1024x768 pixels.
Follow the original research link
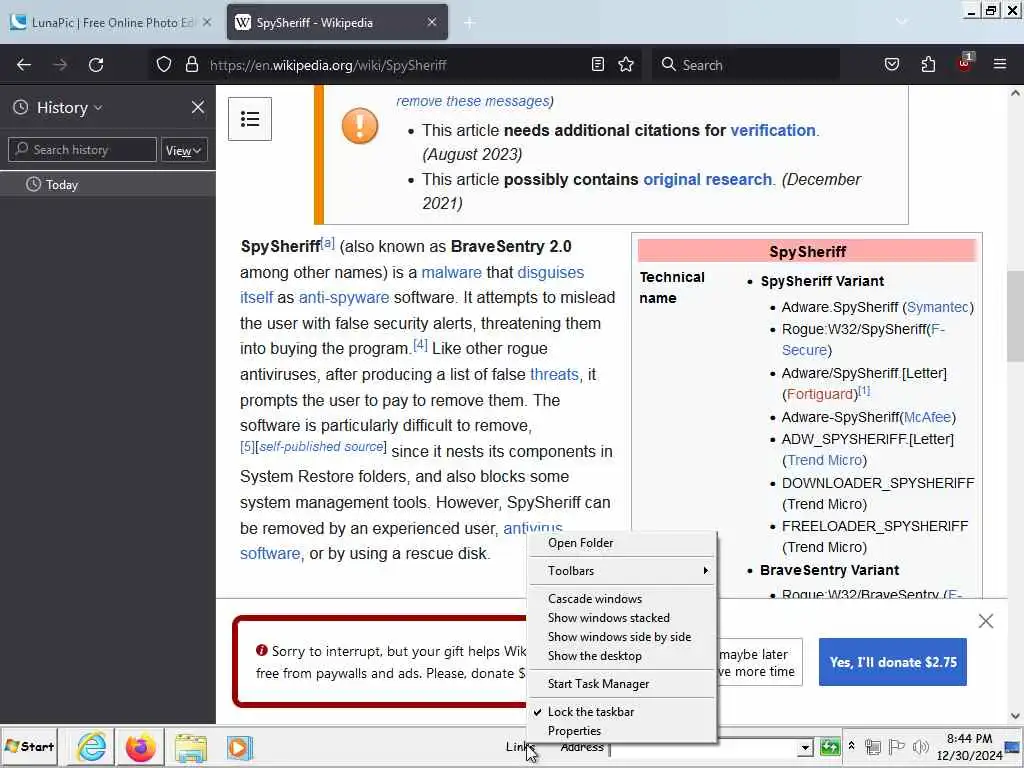[707, 180]
